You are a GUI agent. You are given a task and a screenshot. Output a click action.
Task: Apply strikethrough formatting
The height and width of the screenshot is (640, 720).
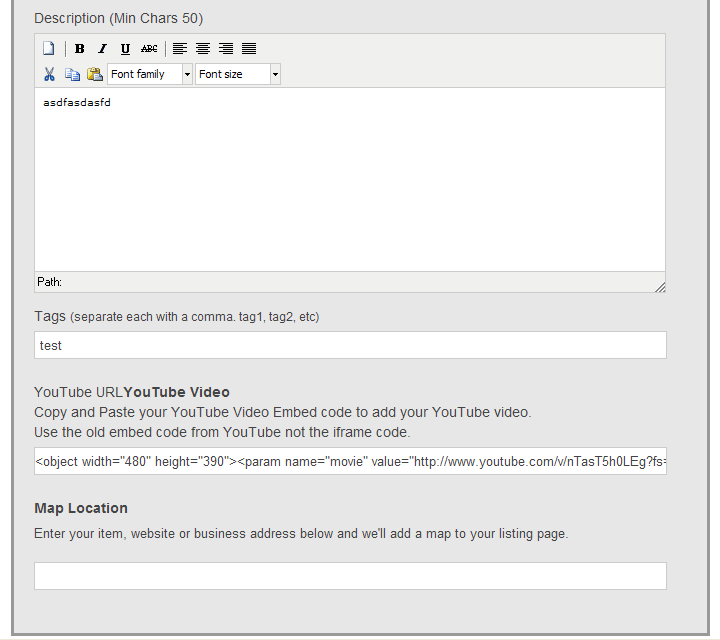[x=149, y=49]
